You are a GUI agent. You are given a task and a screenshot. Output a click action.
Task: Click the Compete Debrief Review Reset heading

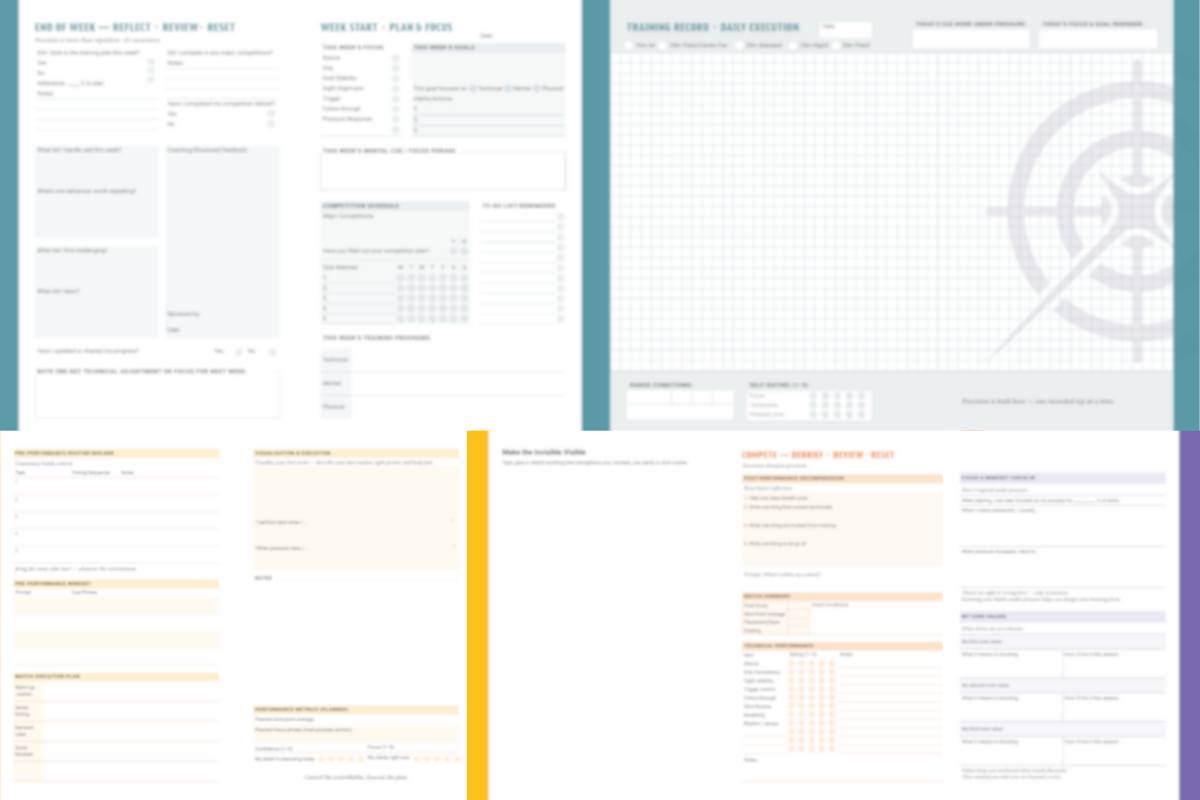pos(818,455)
